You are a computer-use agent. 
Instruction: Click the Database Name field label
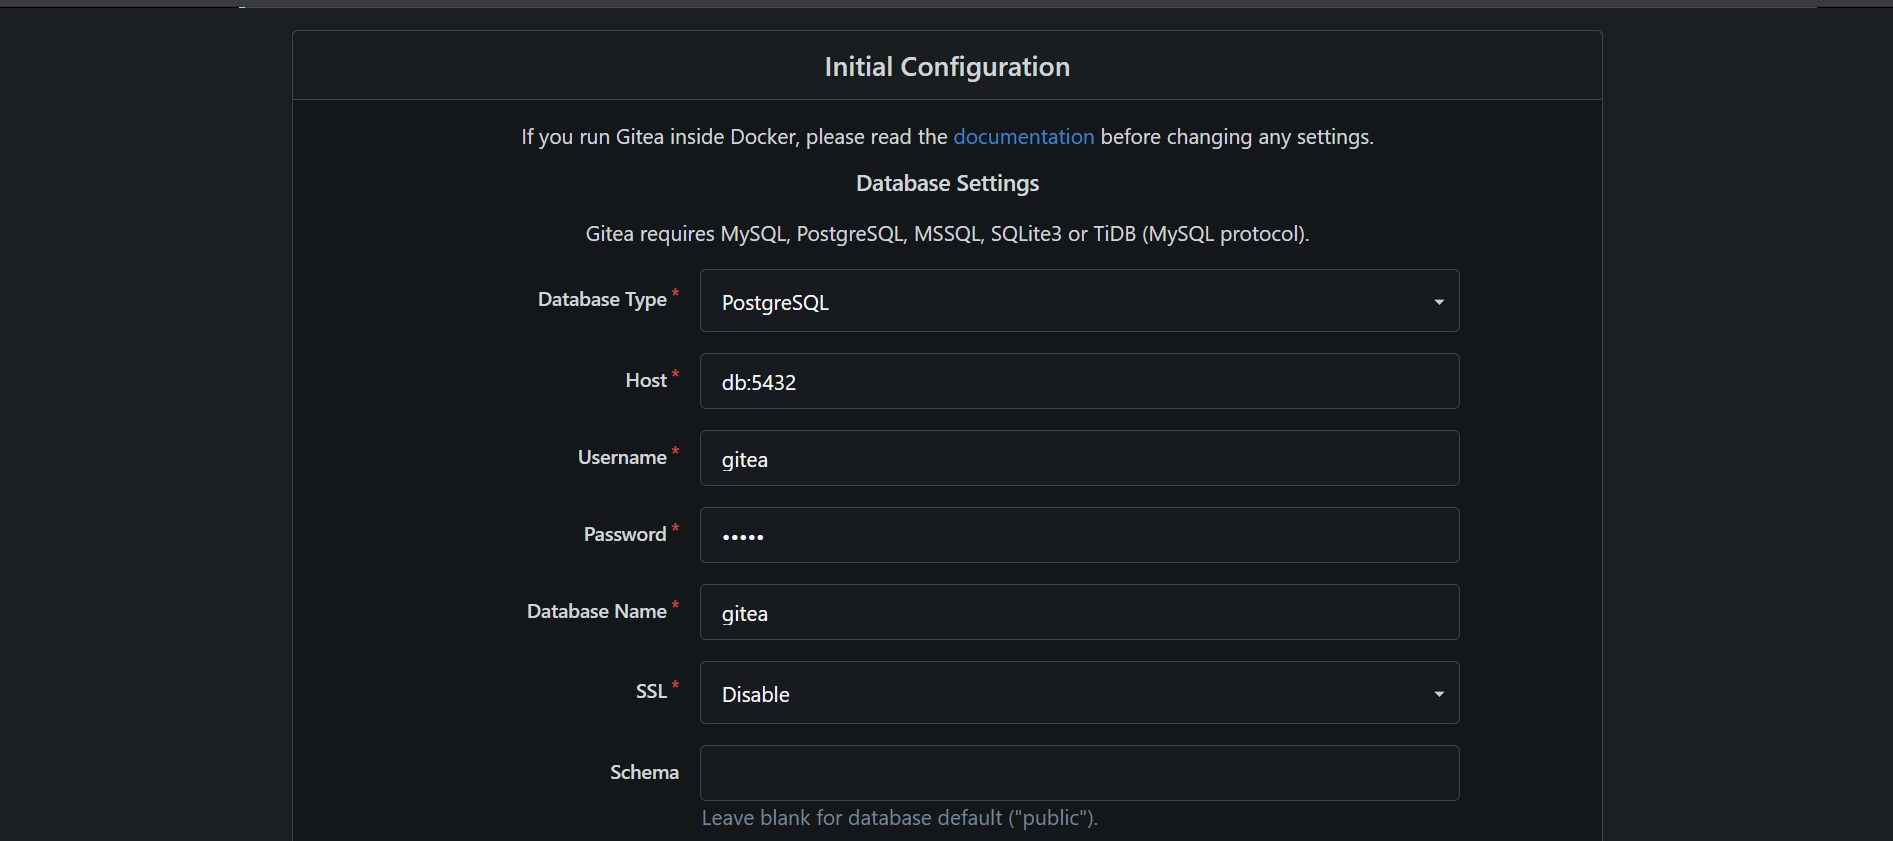click(x=597, y=612)
